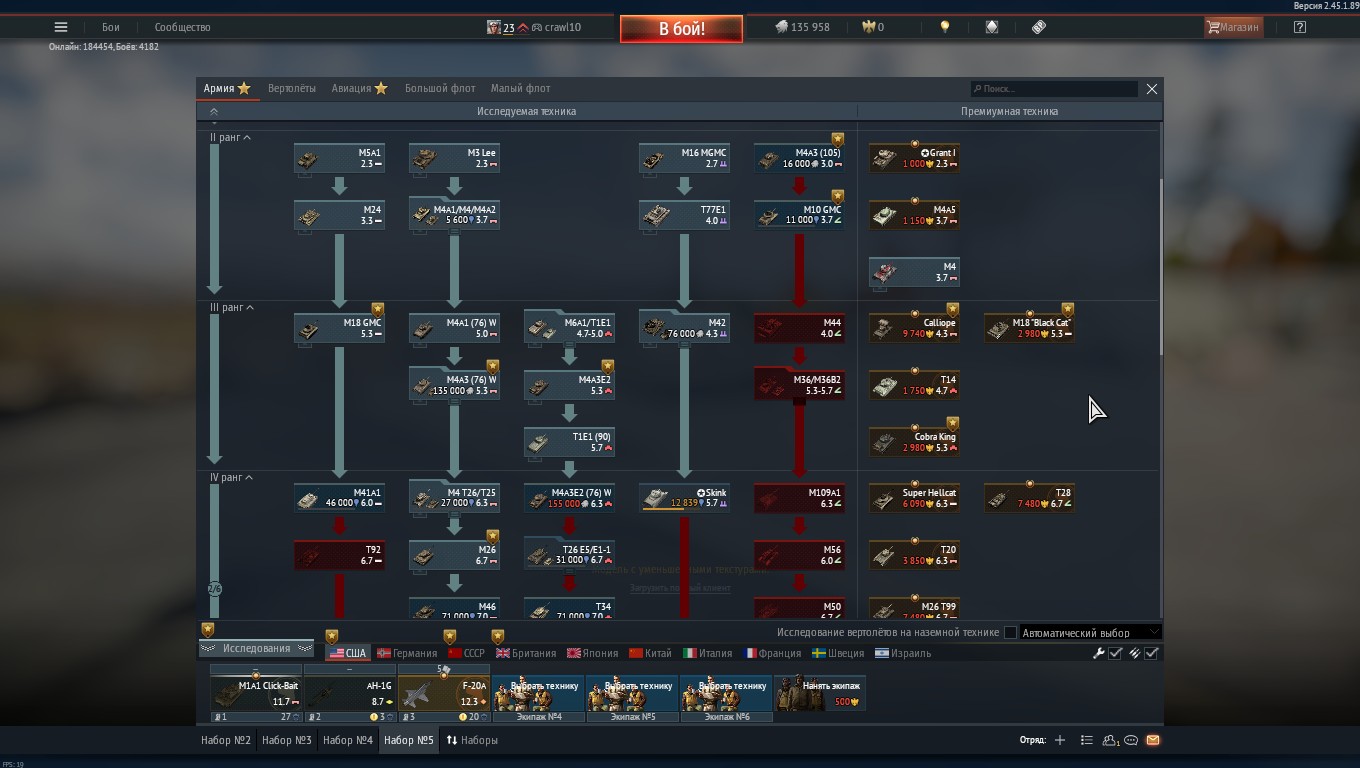This screenshot has height=768, width=1360.
Task: Select the США nation tab
Action: pos(348,653)
